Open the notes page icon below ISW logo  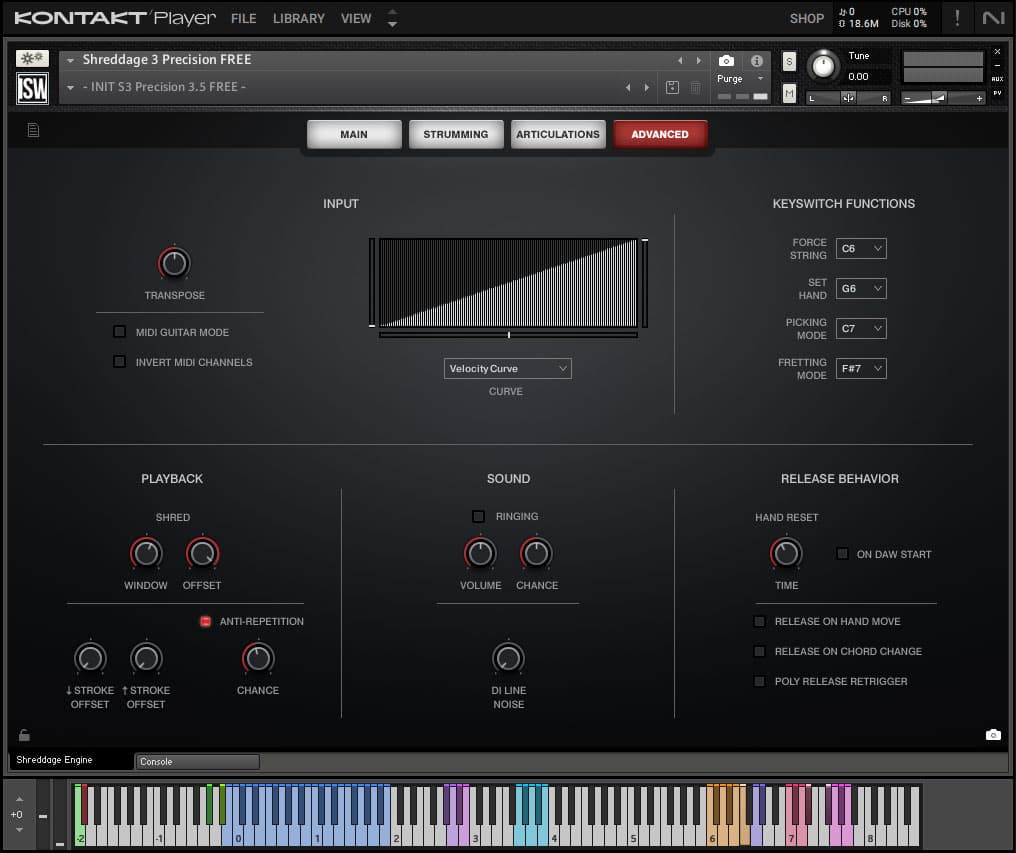tap(33, 131)
